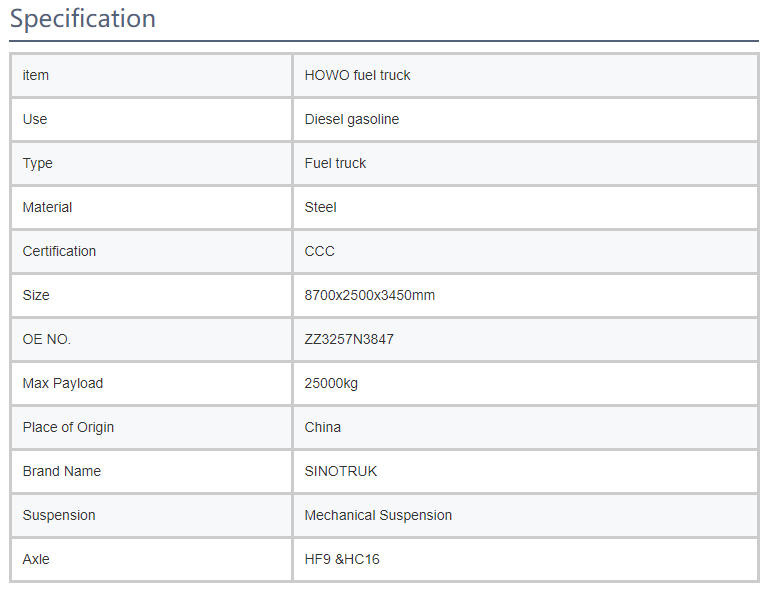The height and width of the screenshot is (592, 771).
Task: Click the 'HOWO fuel truck' value
Action: 357,75
